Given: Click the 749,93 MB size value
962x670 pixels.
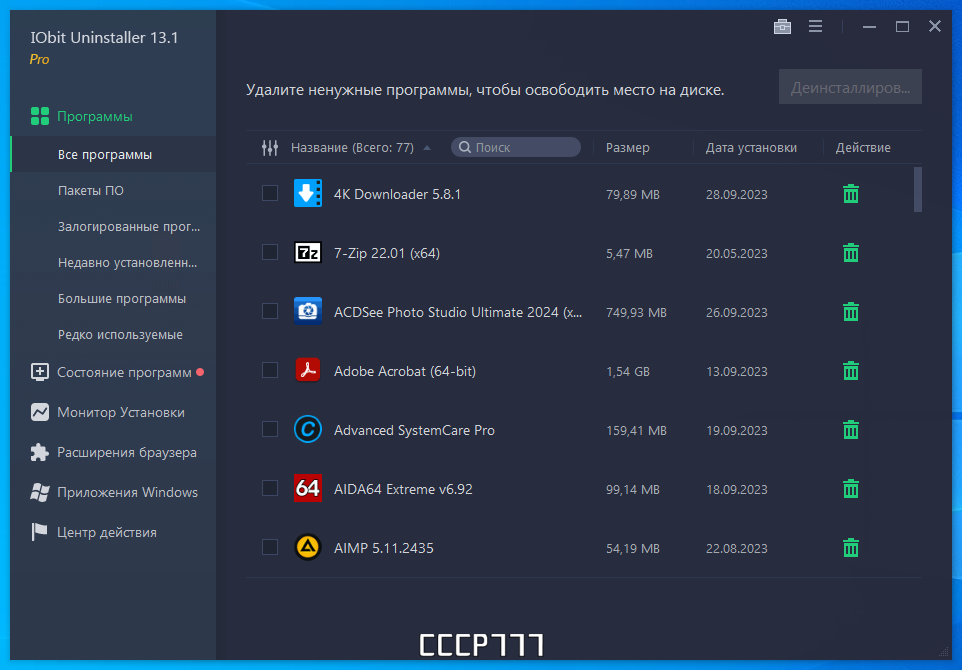Looking at the screenshot, I should click(636, 312).
